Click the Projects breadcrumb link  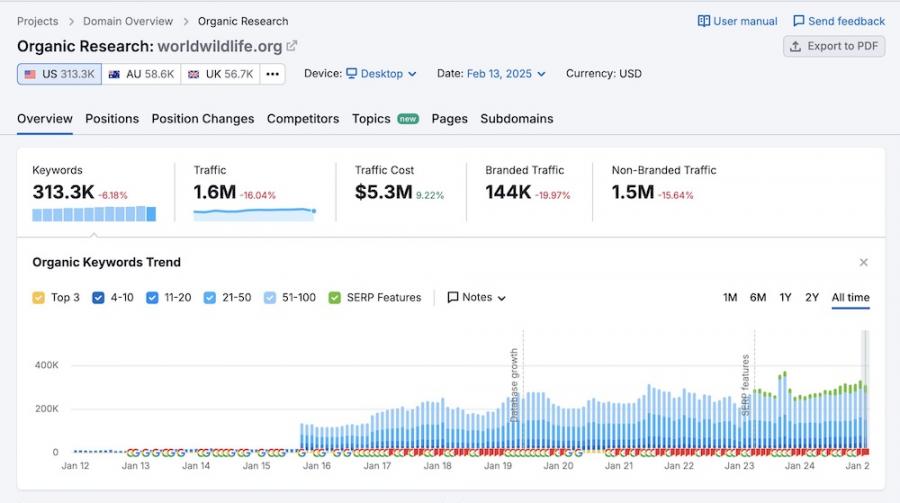[x=38, y=21]
